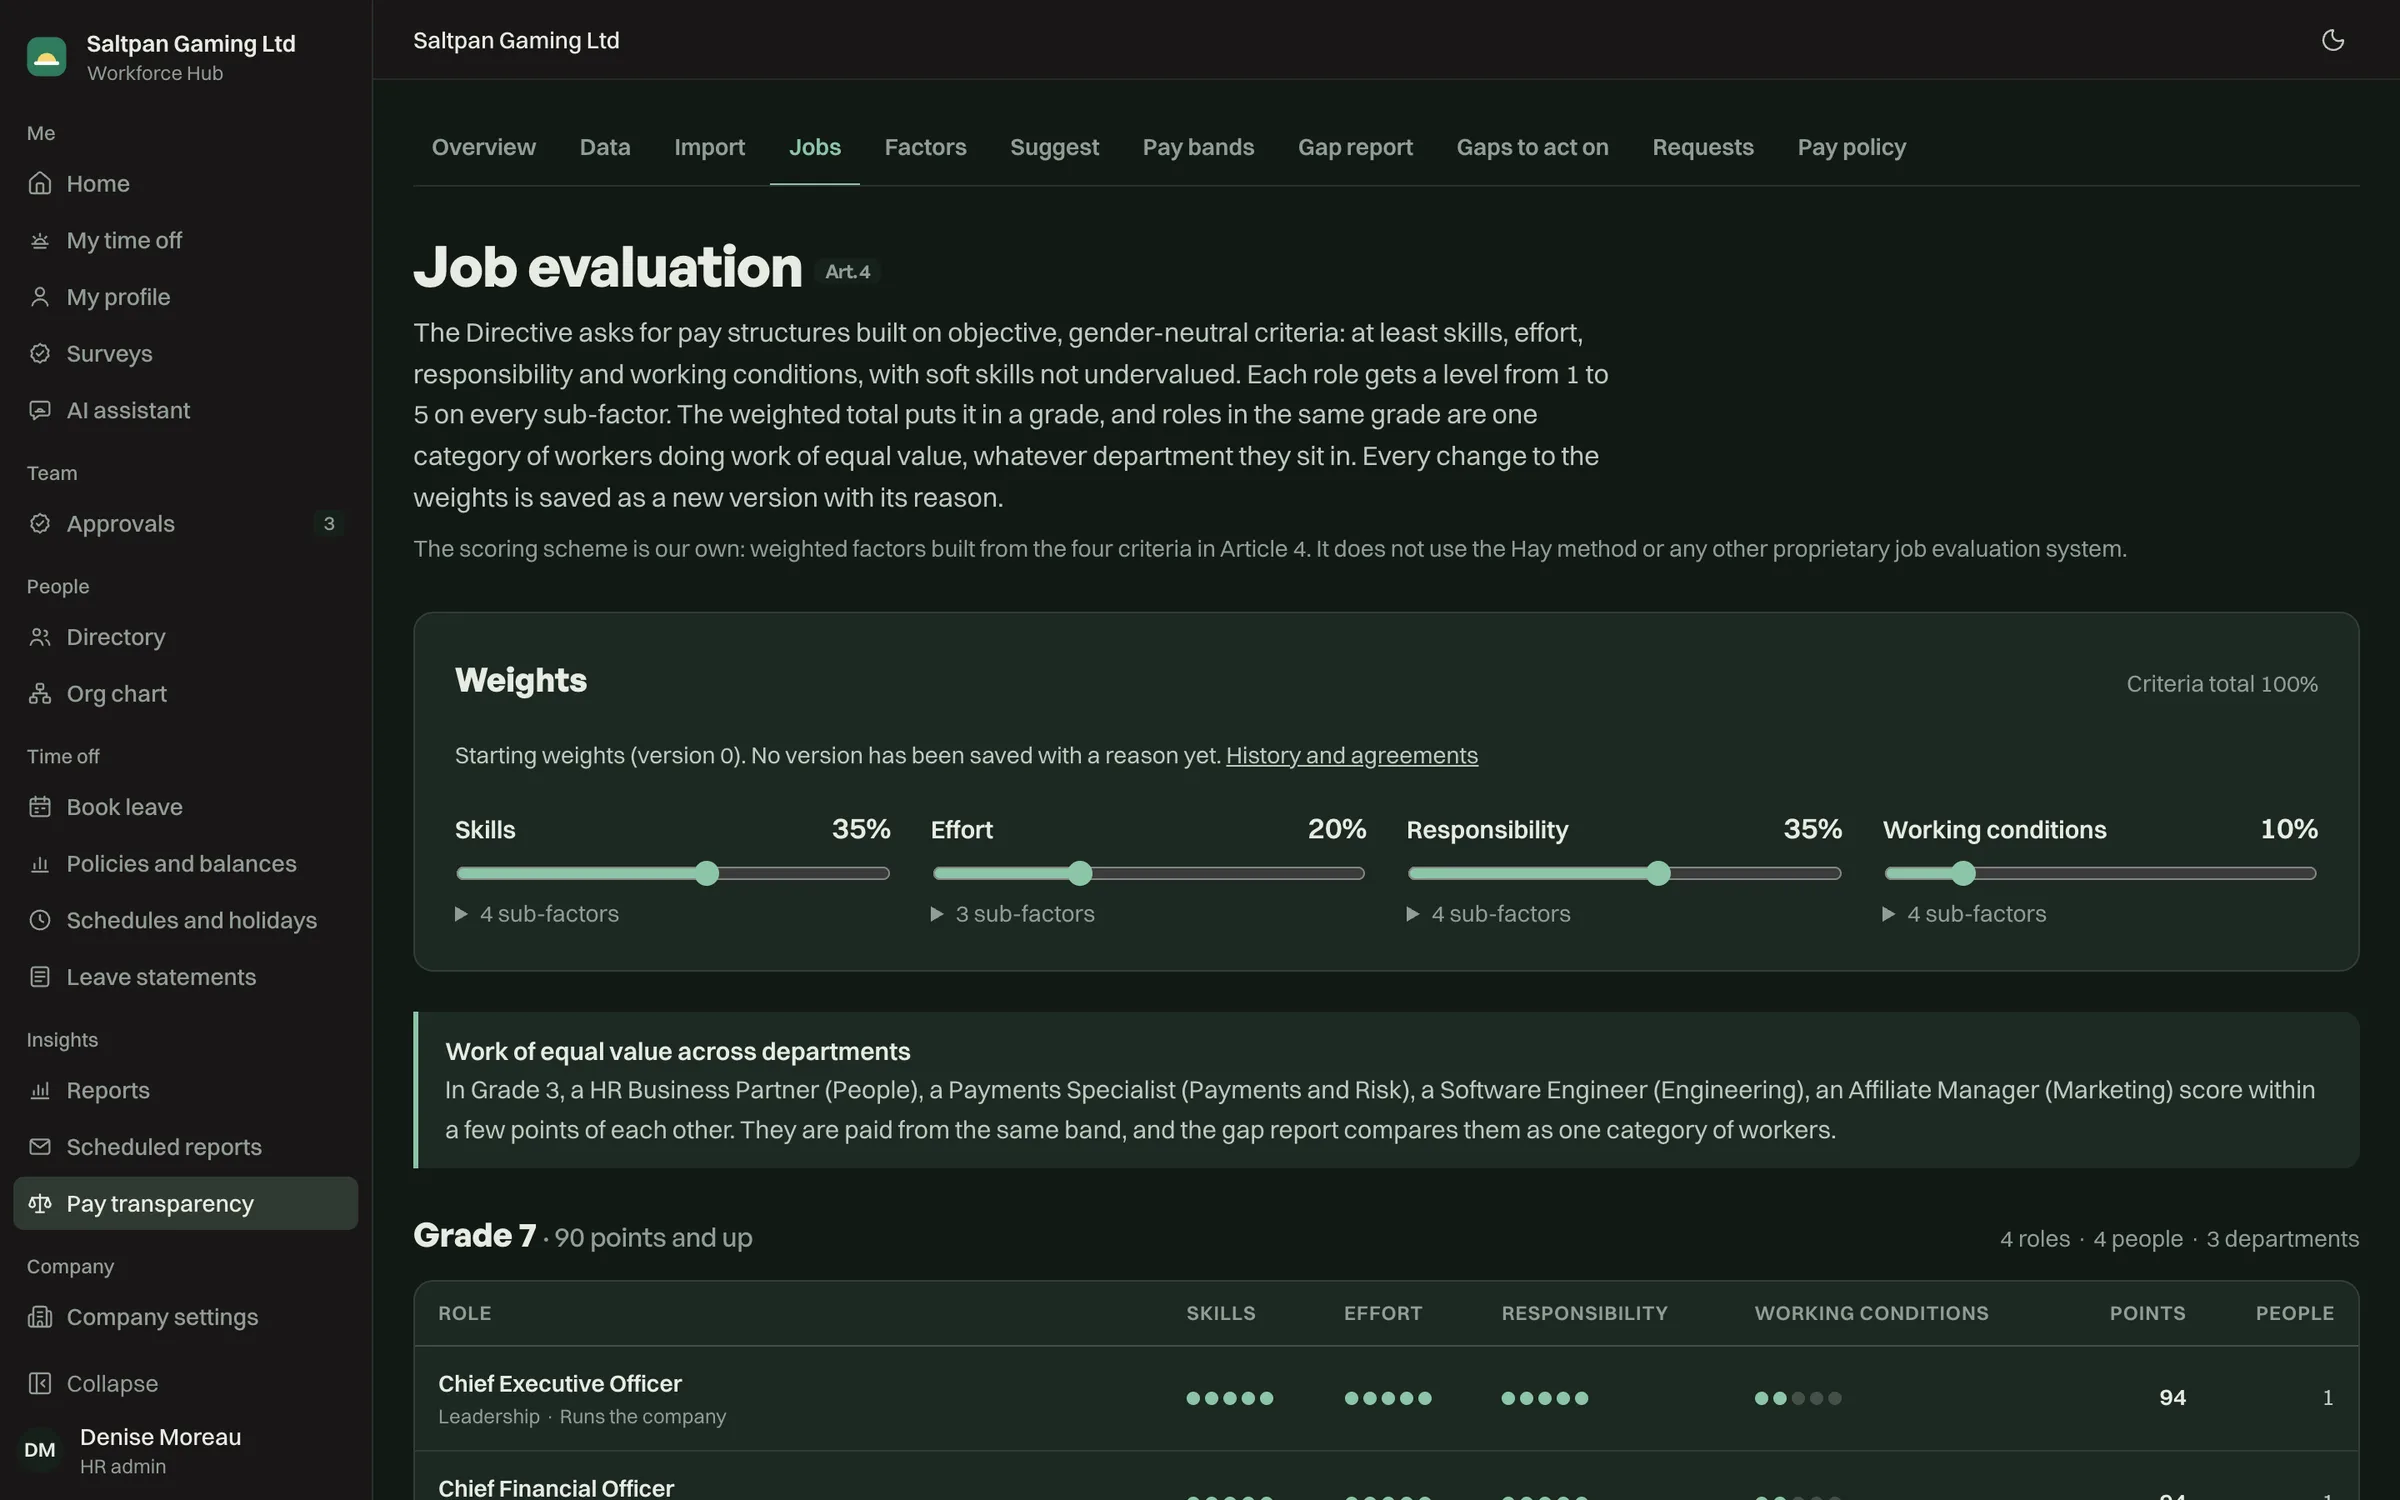Viewport: 2400px width, 1500px height.
Task: Click the Pay transparency scales icon
Action: click(40, 1204)
